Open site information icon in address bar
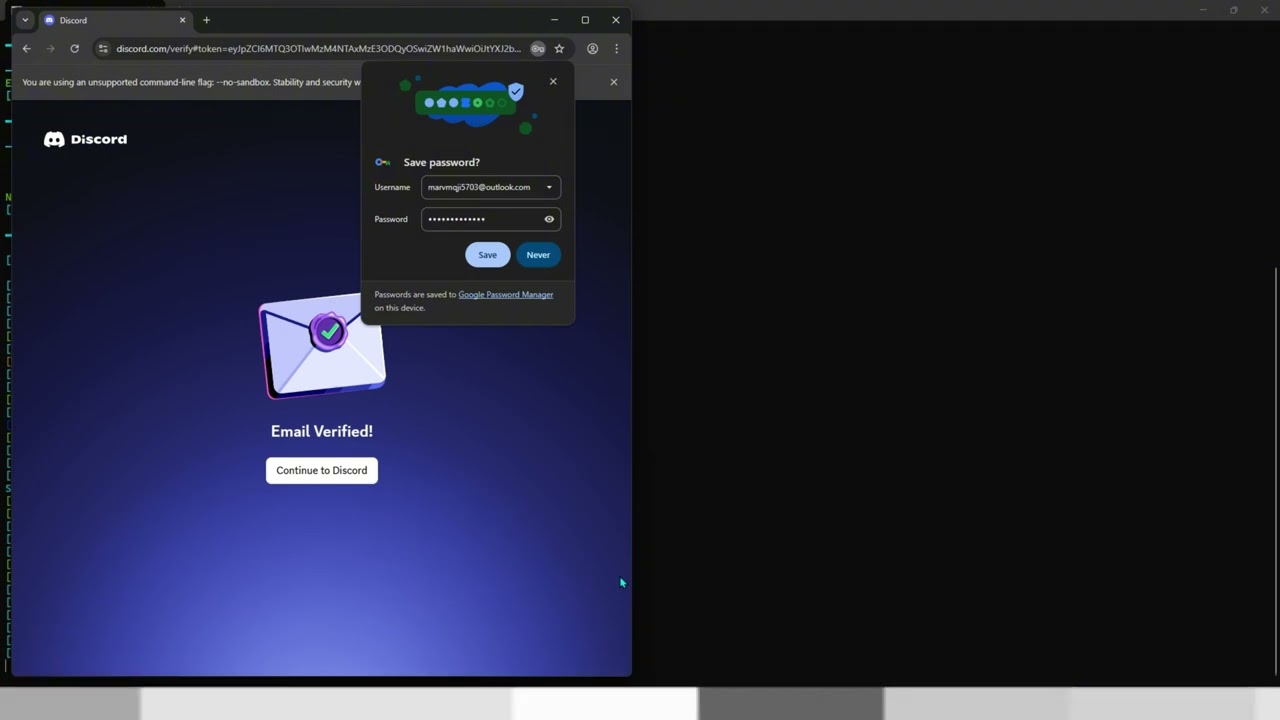This screenshot has height=720, width=1280. (x=103, y=48)
